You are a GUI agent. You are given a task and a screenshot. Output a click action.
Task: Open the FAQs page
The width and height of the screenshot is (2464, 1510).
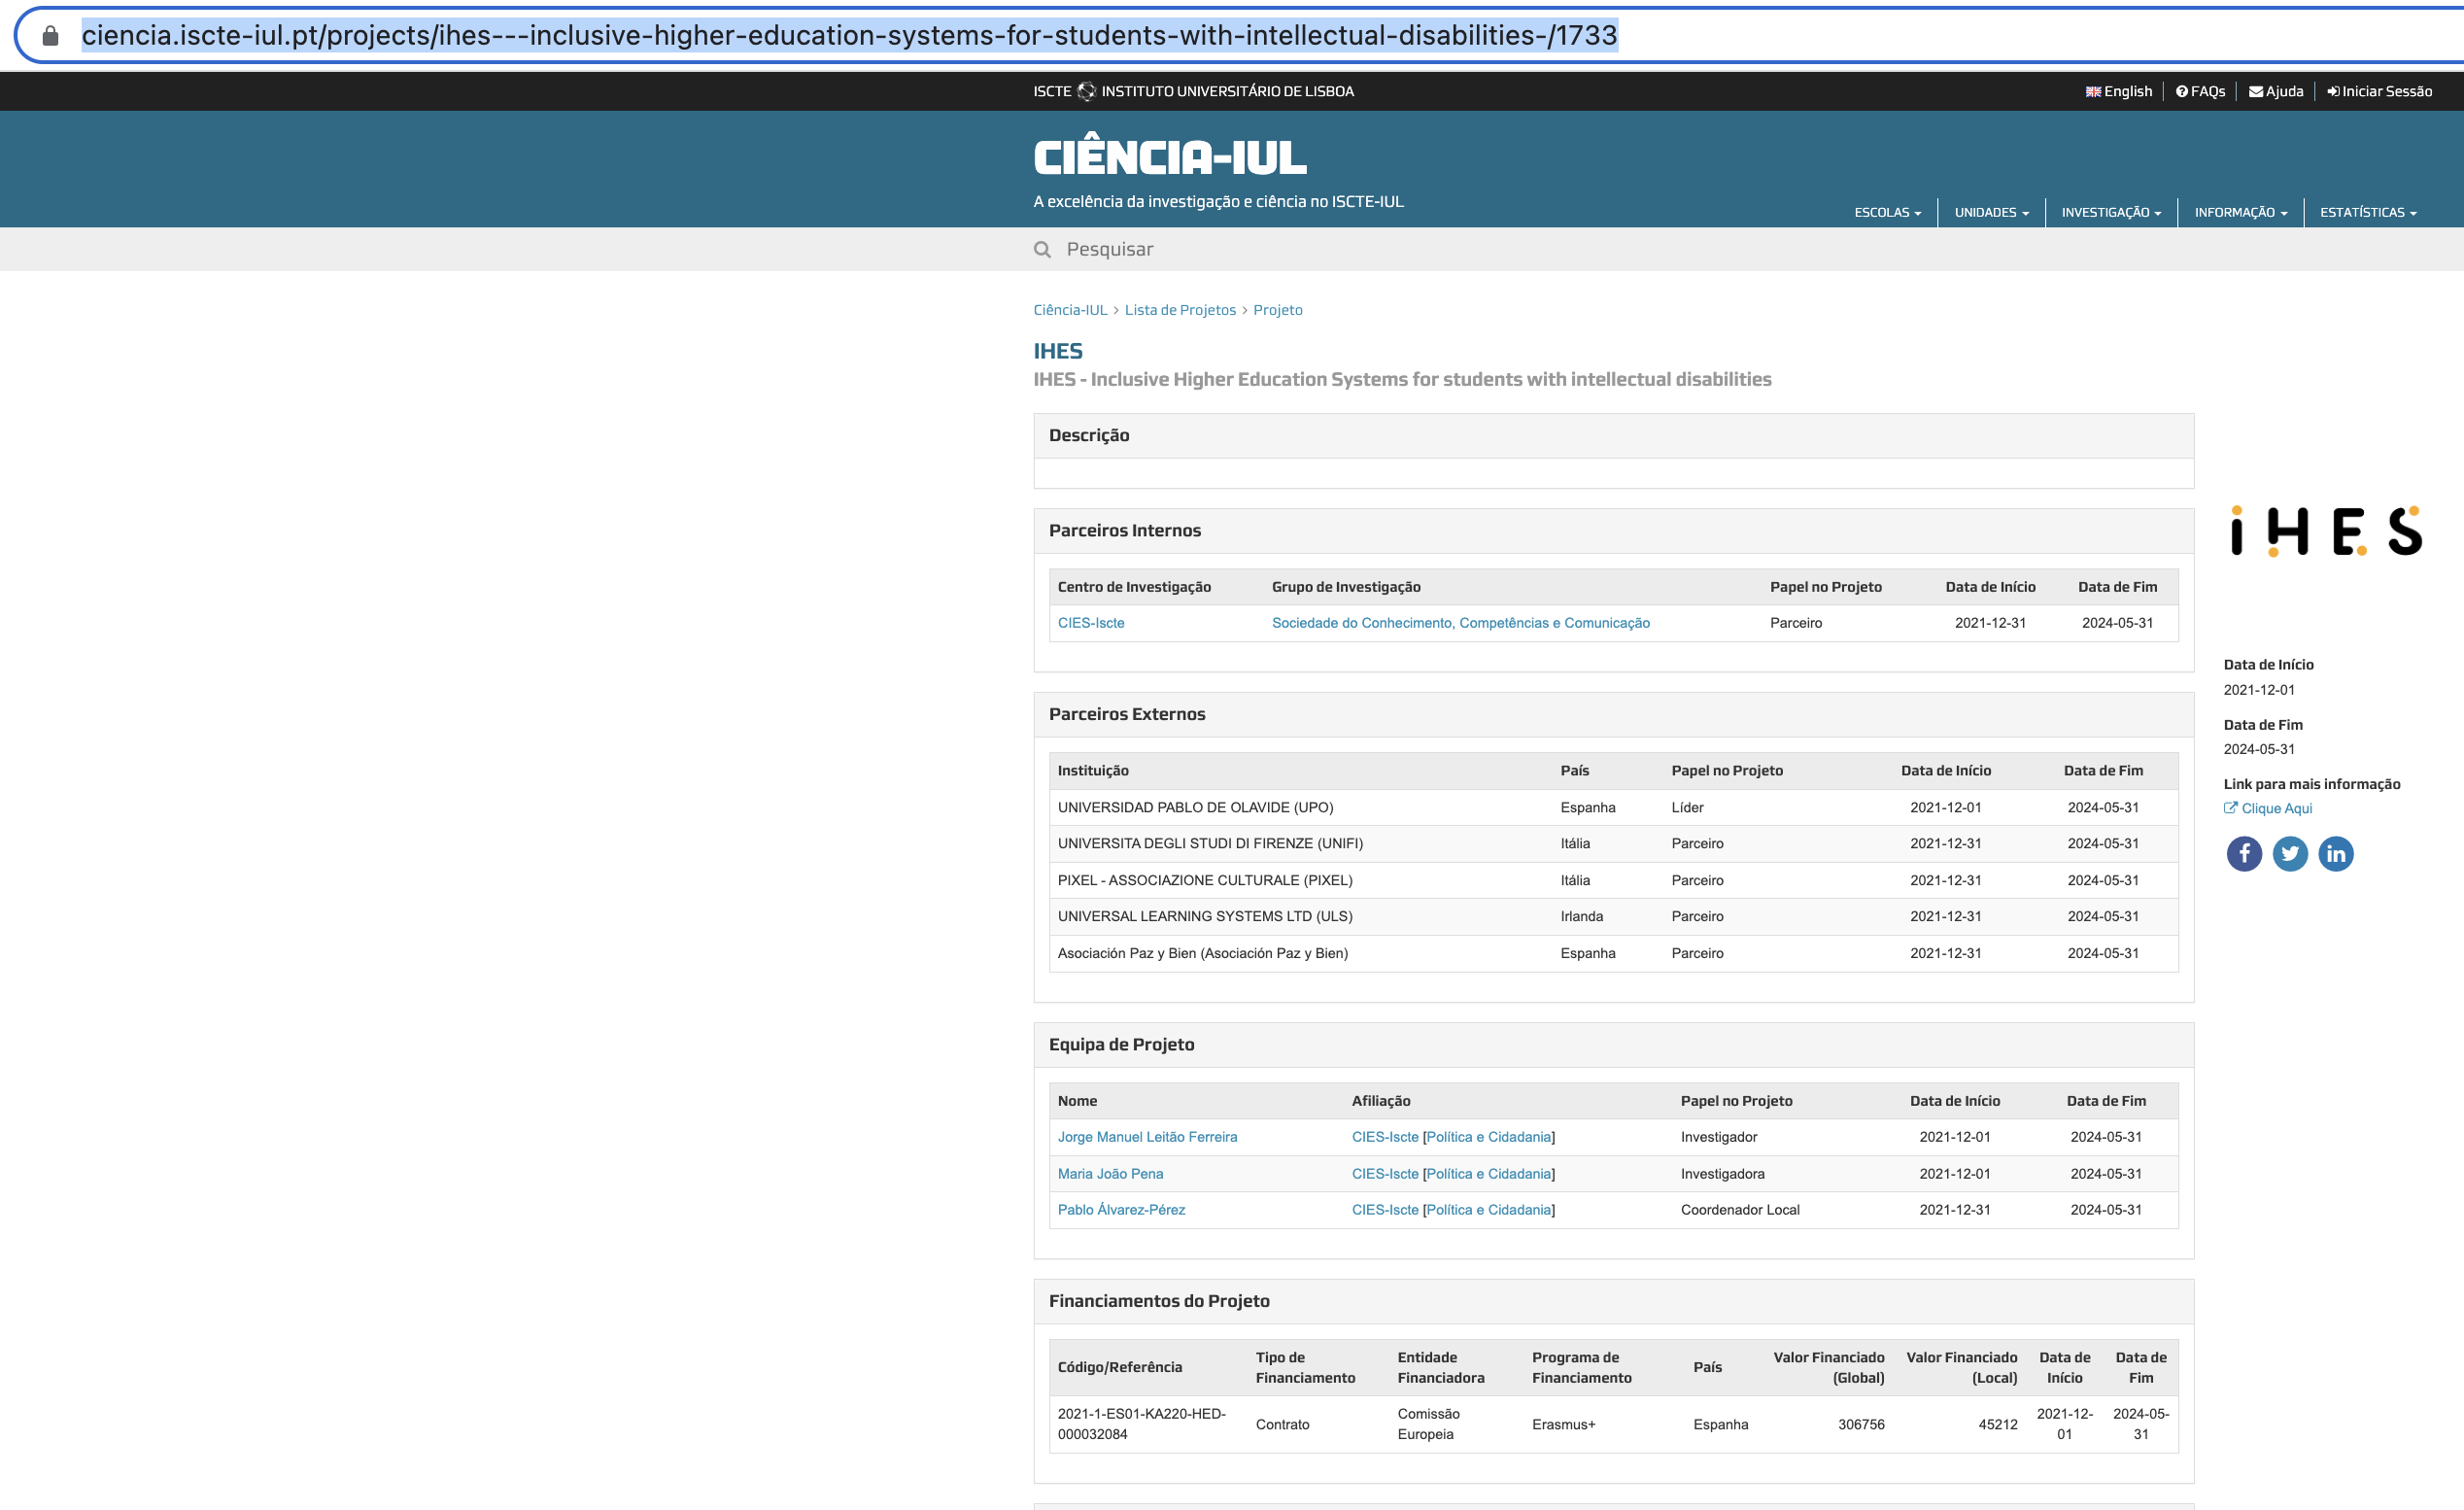pos(2200,91)
